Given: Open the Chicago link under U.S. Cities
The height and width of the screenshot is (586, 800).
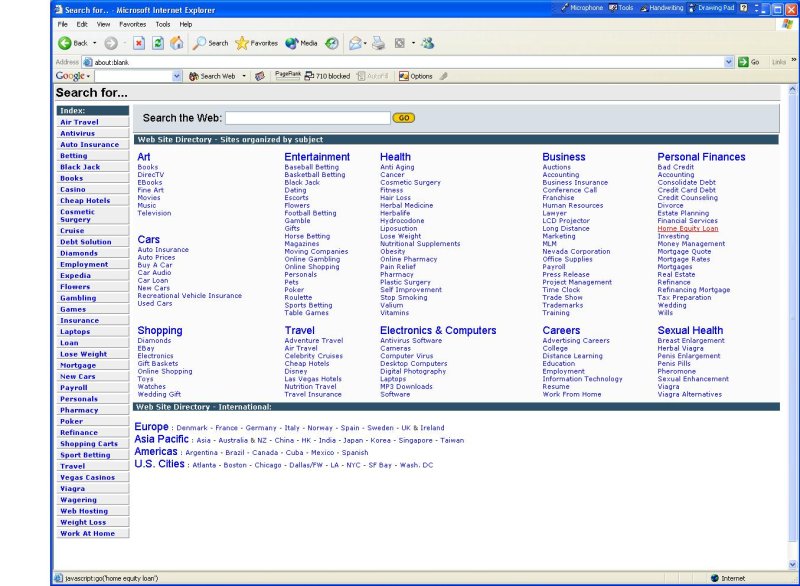Looking at the screenshot, I should (268, 465).
